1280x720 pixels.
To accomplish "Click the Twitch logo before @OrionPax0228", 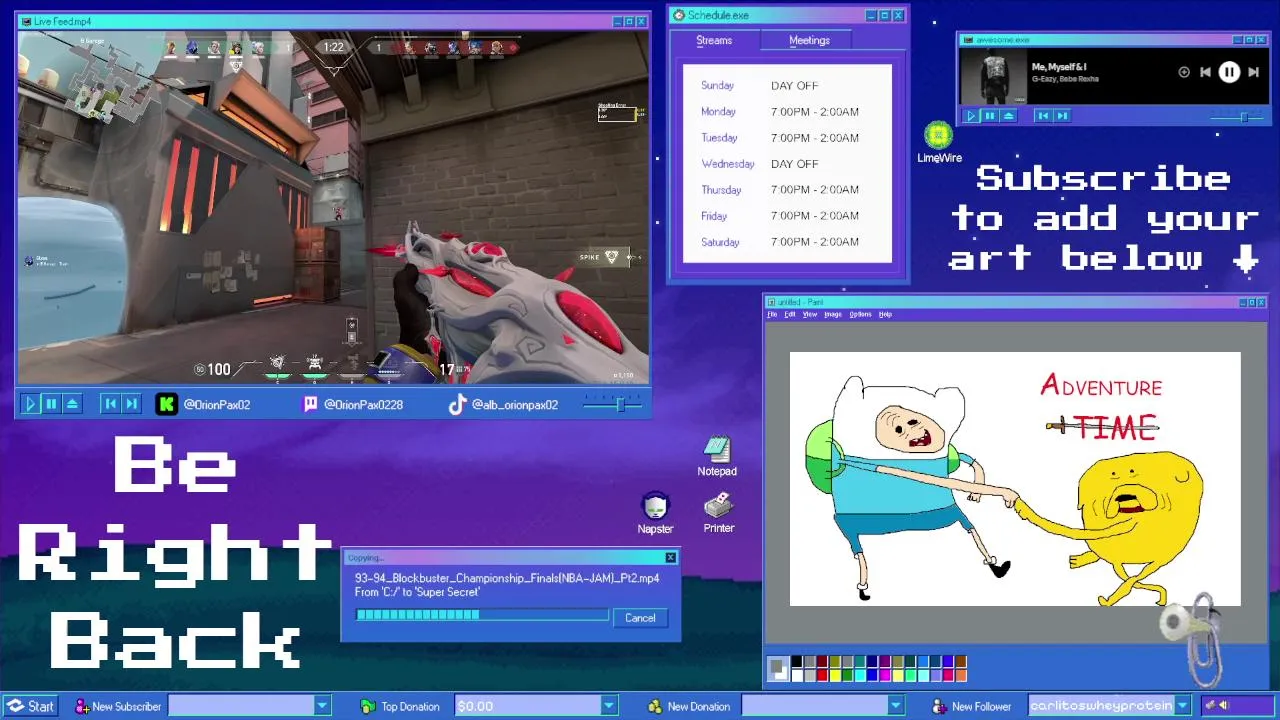I will click(x=310, y=404).
